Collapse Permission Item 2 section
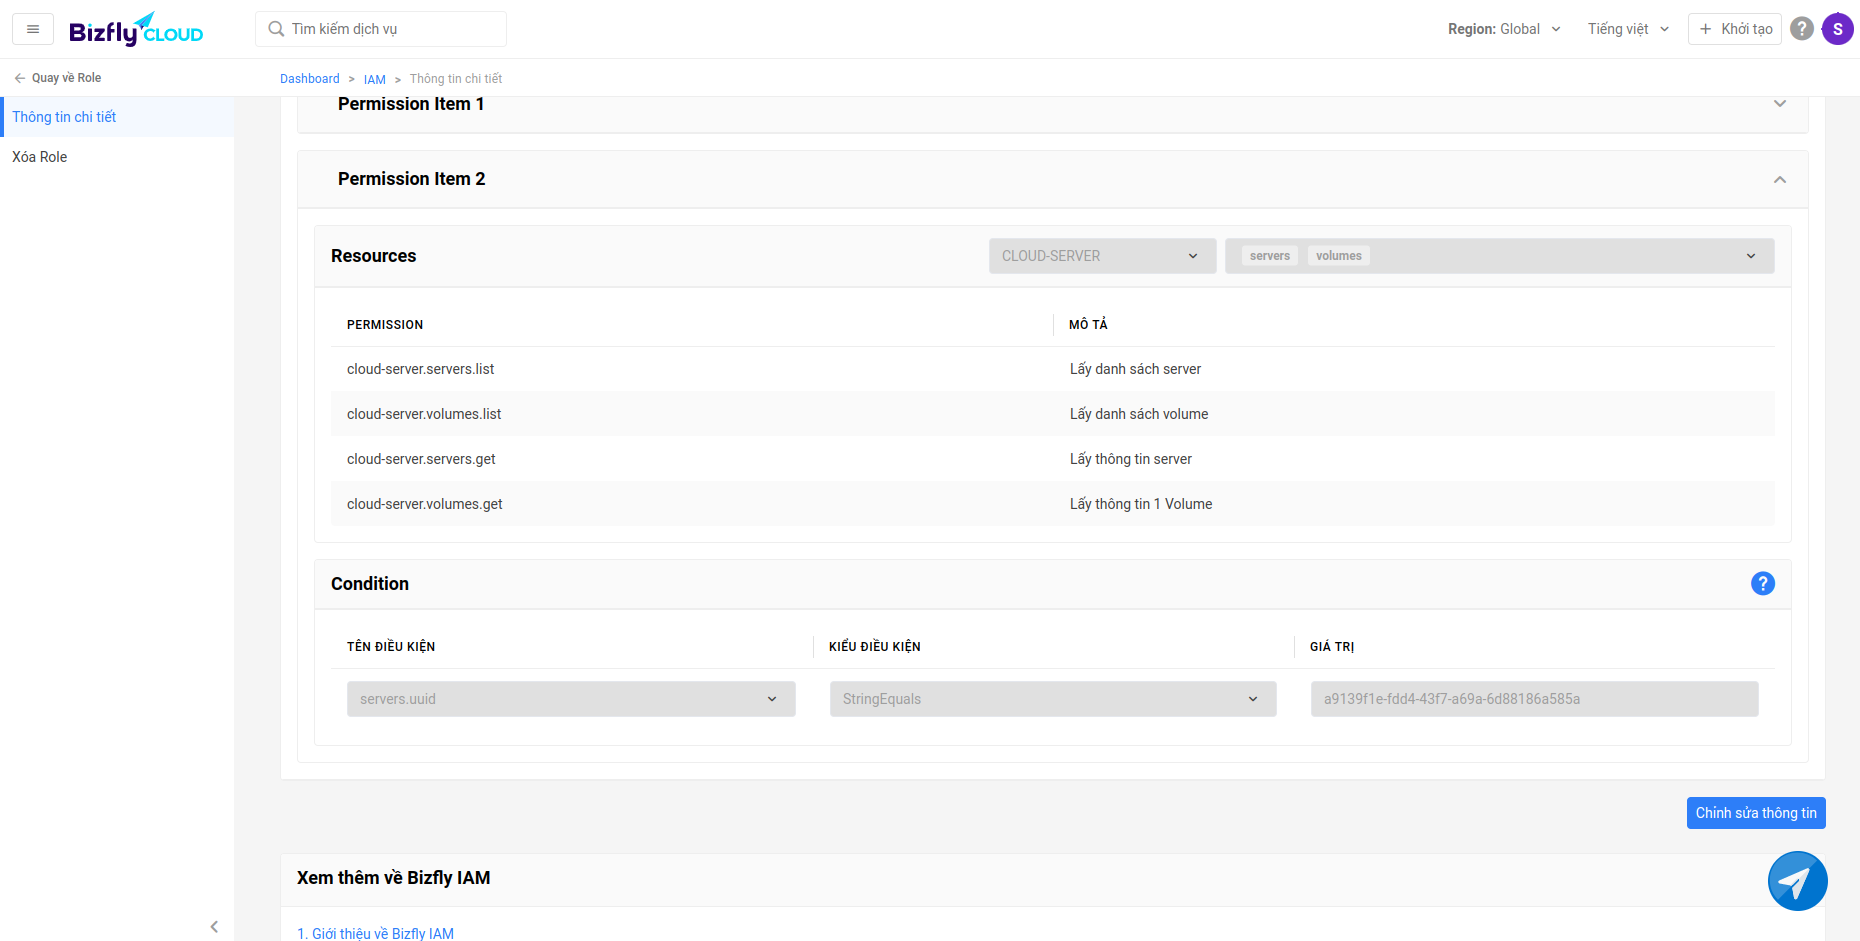Screen dimensions: 1860x941 1779,180
